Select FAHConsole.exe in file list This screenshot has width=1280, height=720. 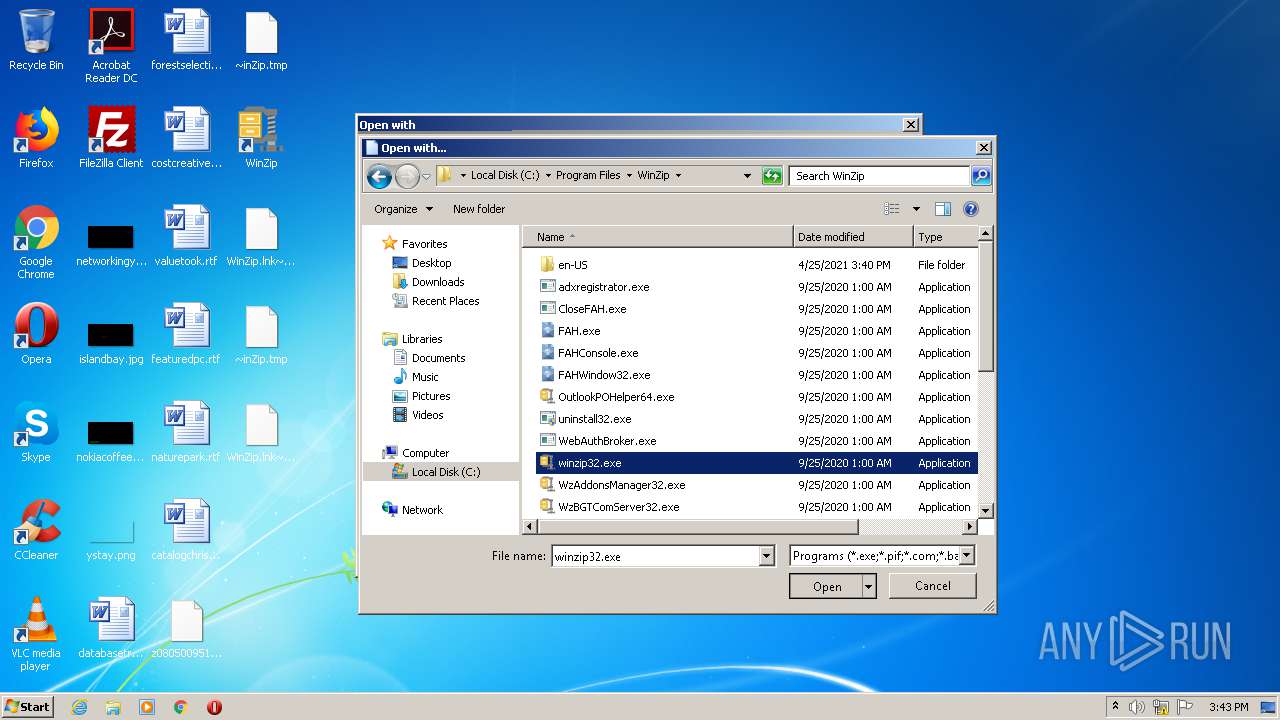[598, 353]
